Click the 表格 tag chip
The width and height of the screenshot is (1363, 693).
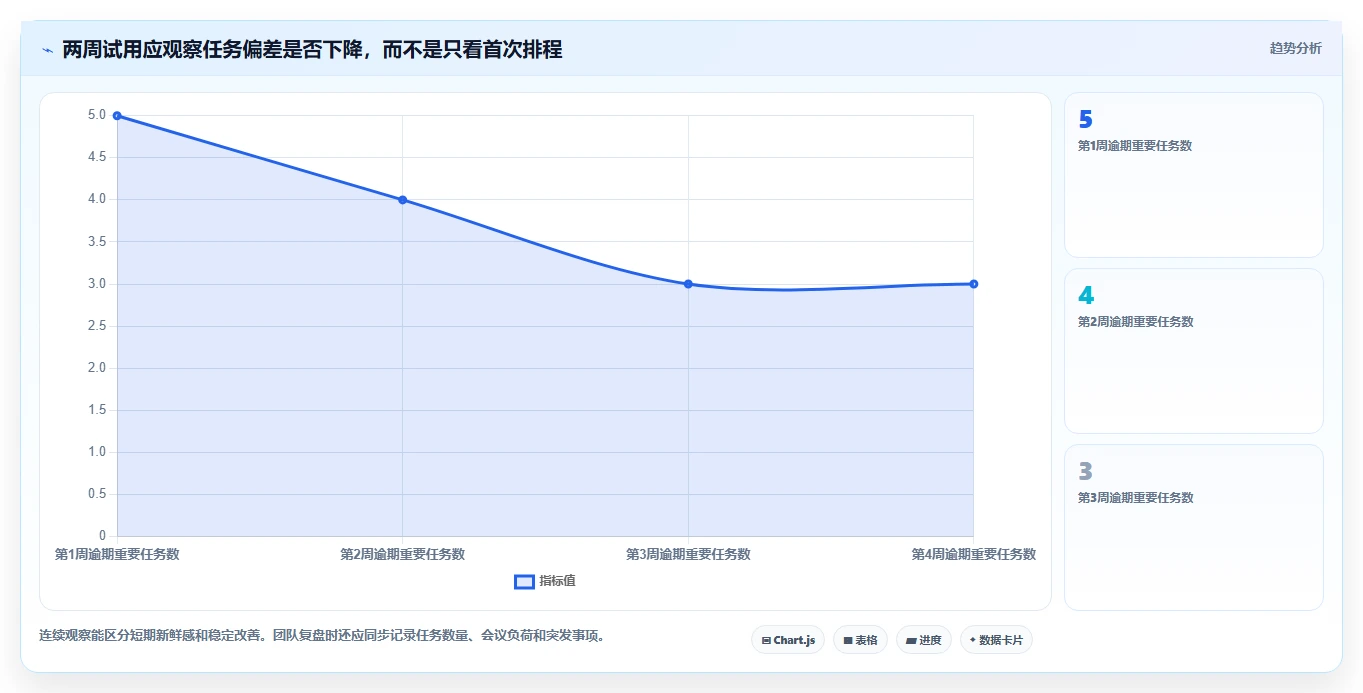(x=860, y=640)
